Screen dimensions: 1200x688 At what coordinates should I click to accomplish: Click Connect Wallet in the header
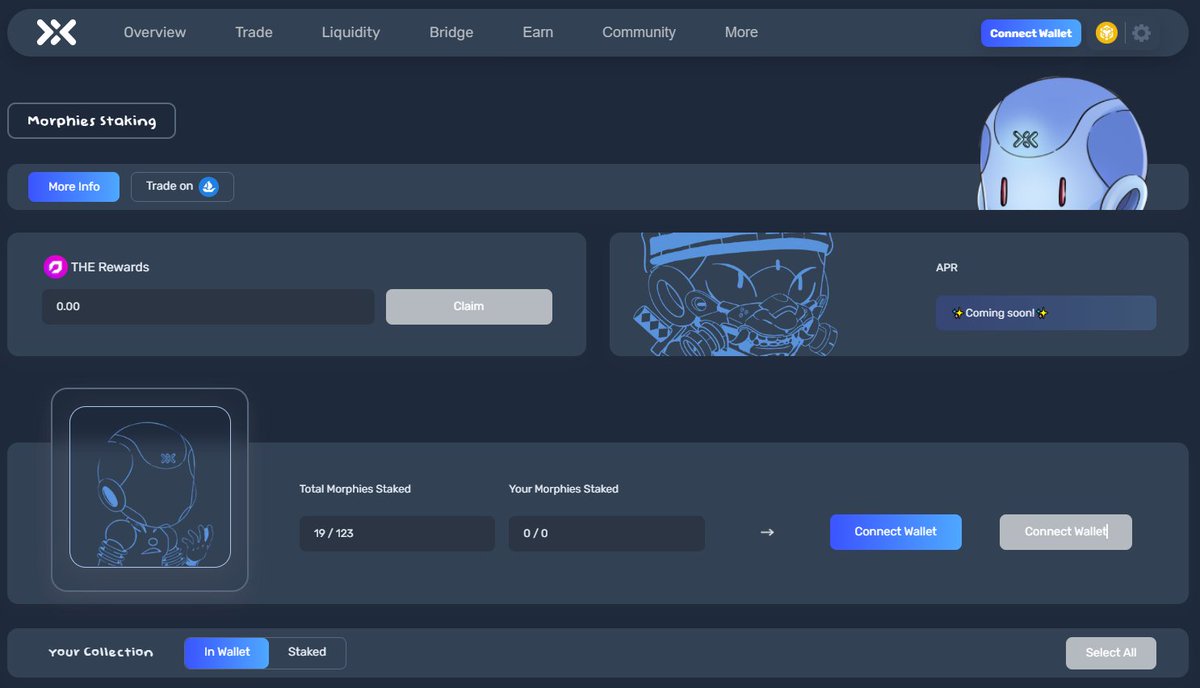point(1031,33)
